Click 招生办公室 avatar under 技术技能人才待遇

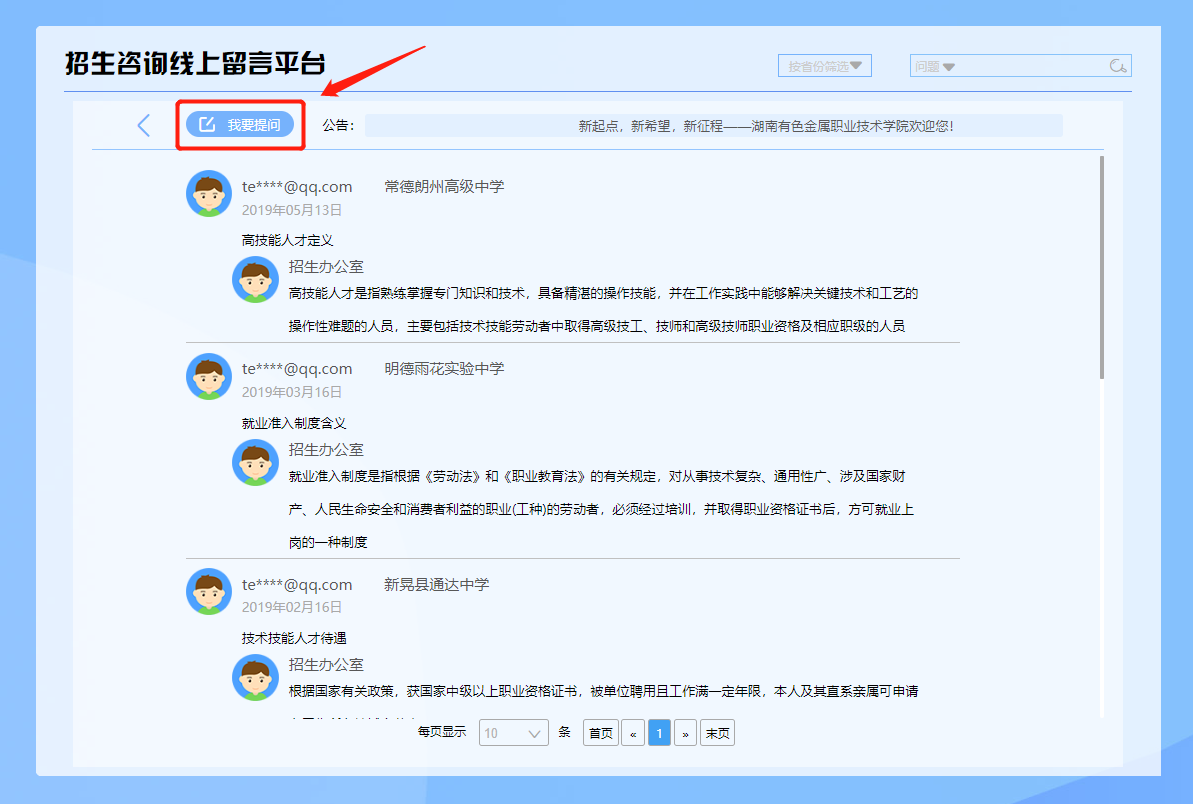255,677
